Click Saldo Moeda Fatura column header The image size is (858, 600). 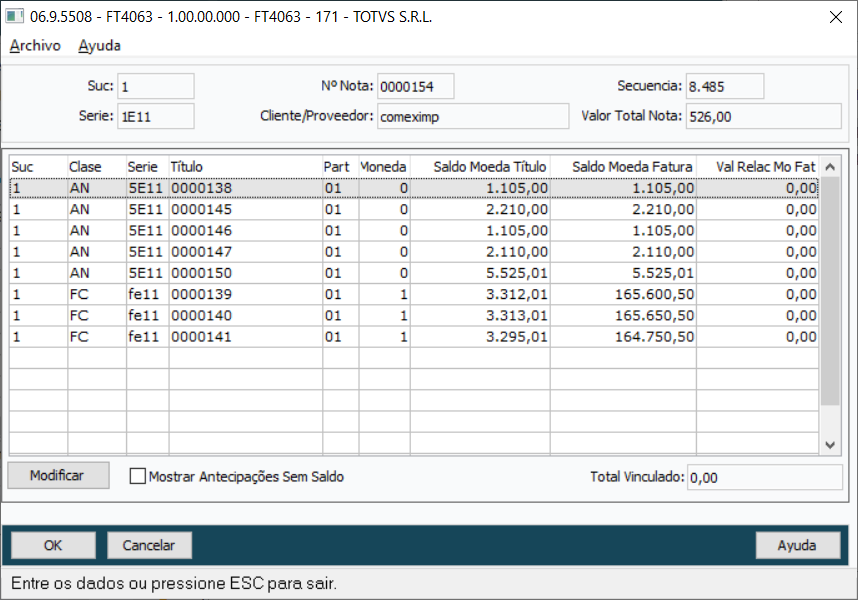click(x=623, y=167)
